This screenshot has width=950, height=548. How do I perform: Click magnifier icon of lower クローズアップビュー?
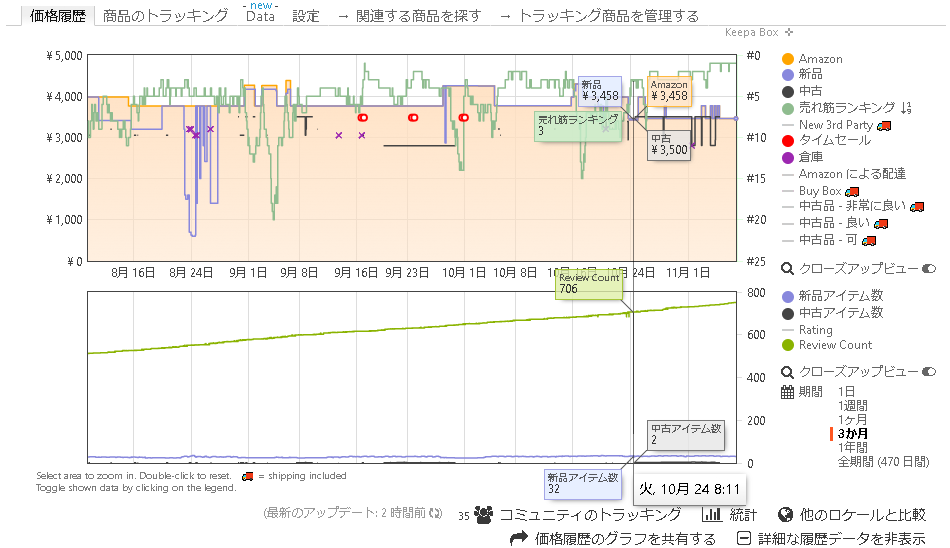(x=787, y=372)
